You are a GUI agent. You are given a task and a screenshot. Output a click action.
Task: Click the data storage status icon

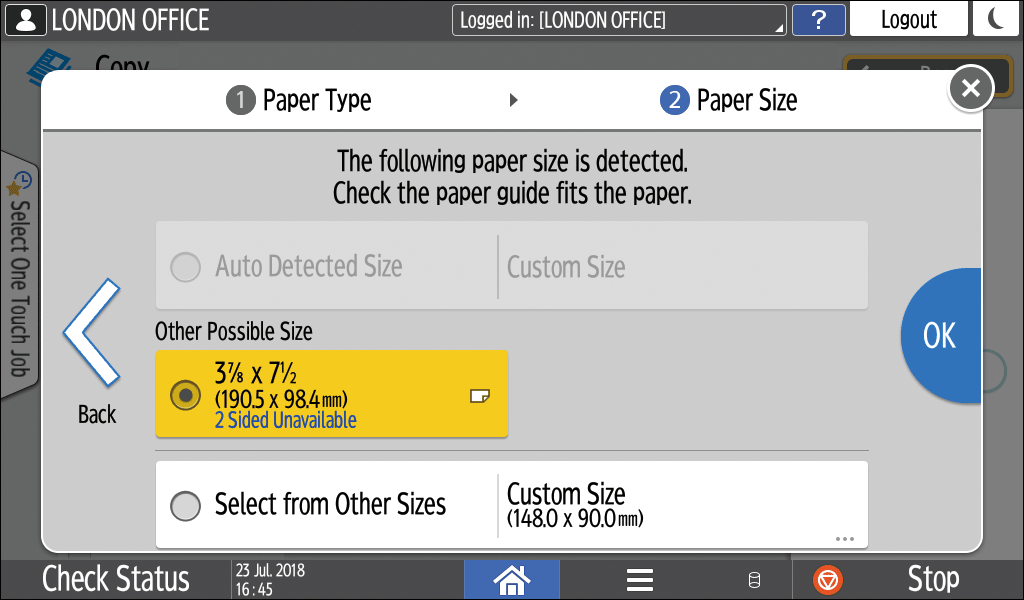[755, 580]
